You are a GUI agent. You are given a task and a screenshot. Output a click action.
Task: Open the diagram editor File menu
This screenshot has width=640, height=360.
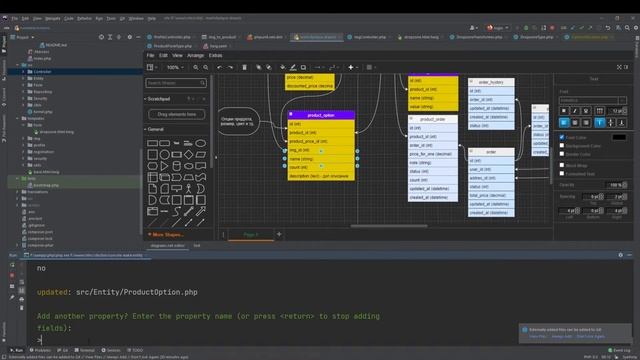[x=150, y=55]
